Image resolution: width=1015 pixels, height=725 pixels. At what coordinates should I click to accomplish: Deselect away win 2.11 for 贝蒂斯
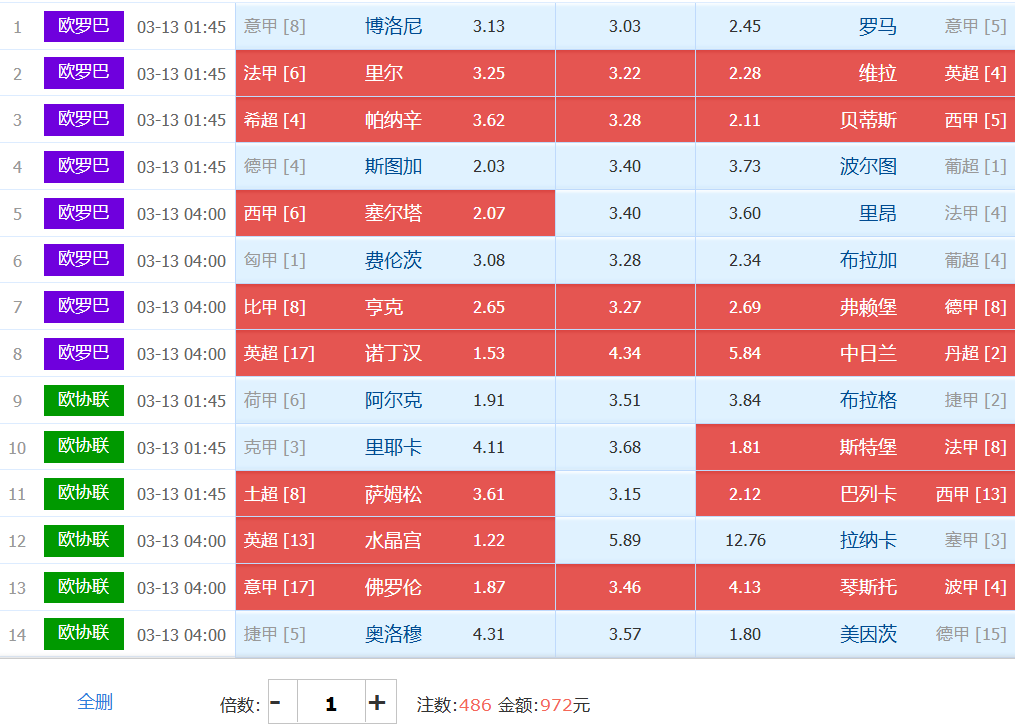click(x=745, y=120)
